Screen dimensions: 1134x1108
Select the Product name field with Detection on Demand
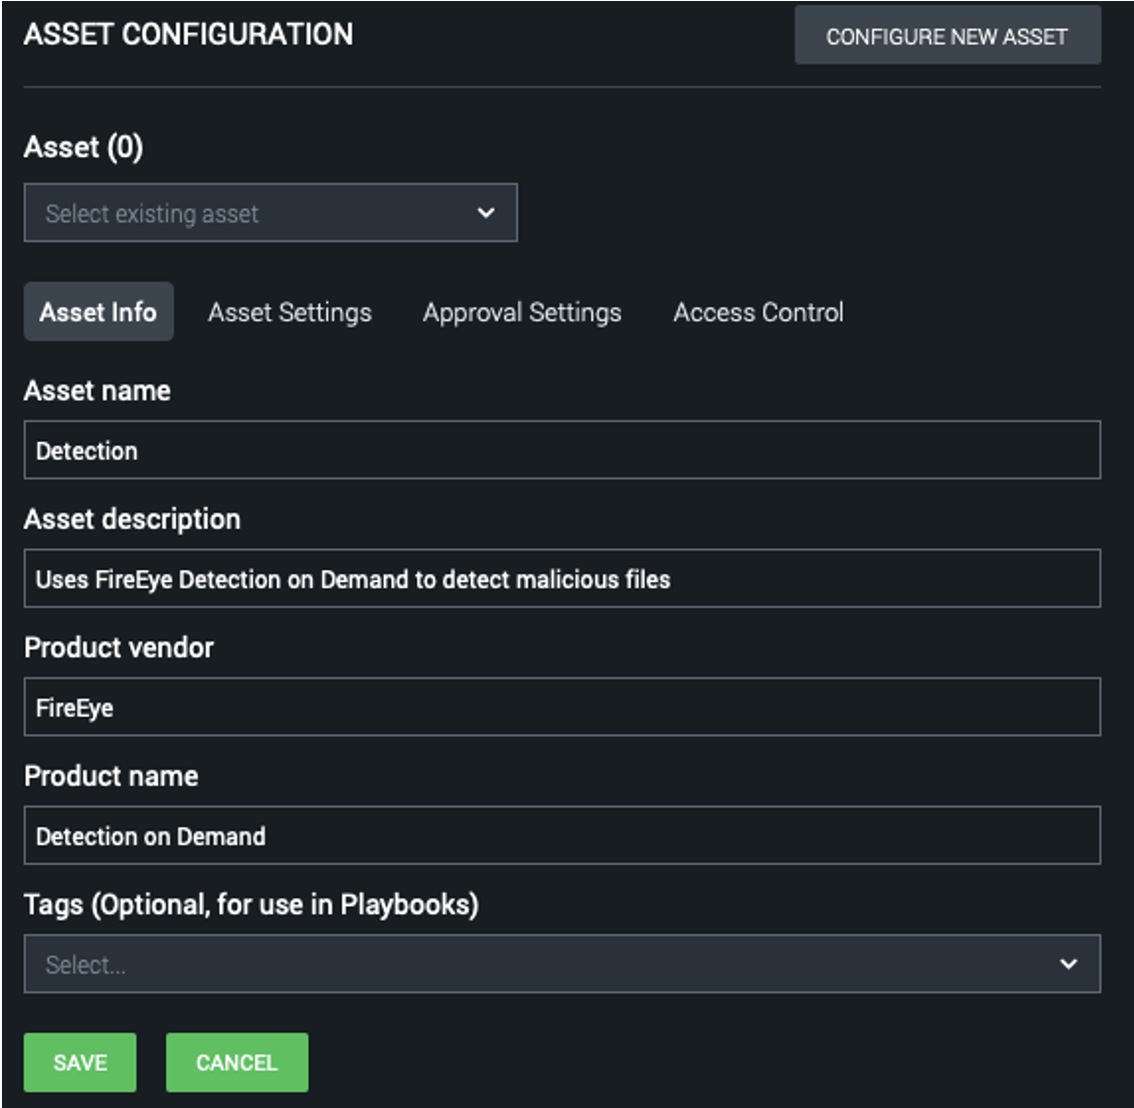561,836
